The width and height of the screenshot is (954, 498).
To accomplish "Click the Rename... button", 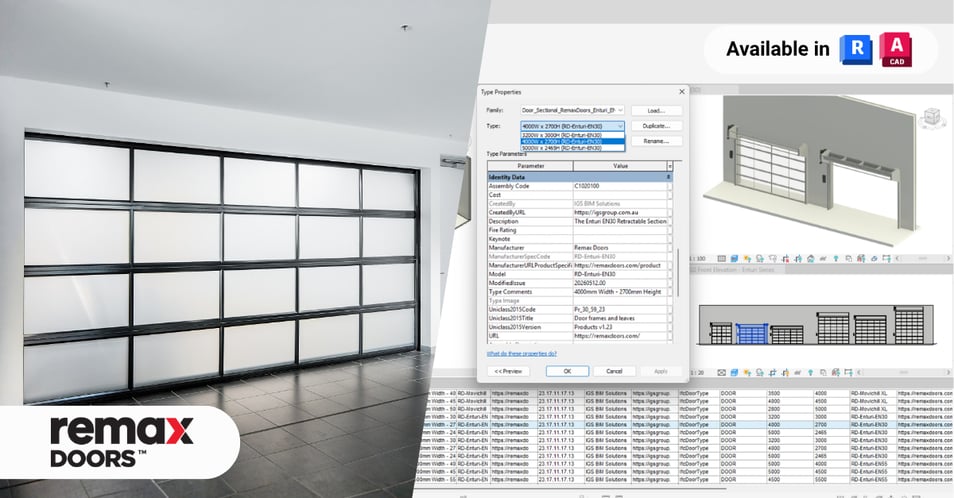I will click(656, 141).
